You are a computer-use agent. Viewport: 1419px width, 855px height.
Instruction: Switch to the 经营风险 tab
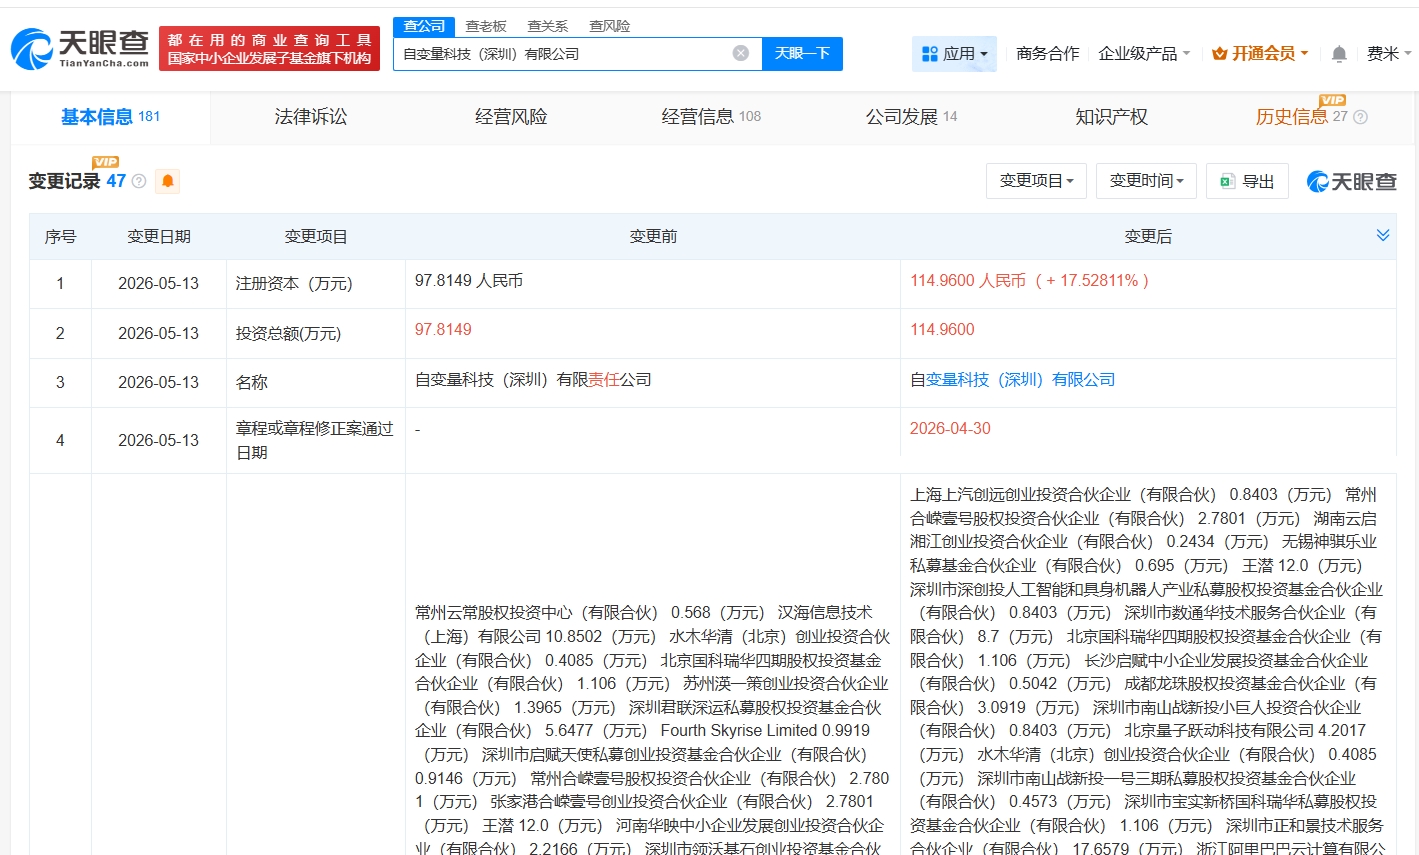(511, 117)
